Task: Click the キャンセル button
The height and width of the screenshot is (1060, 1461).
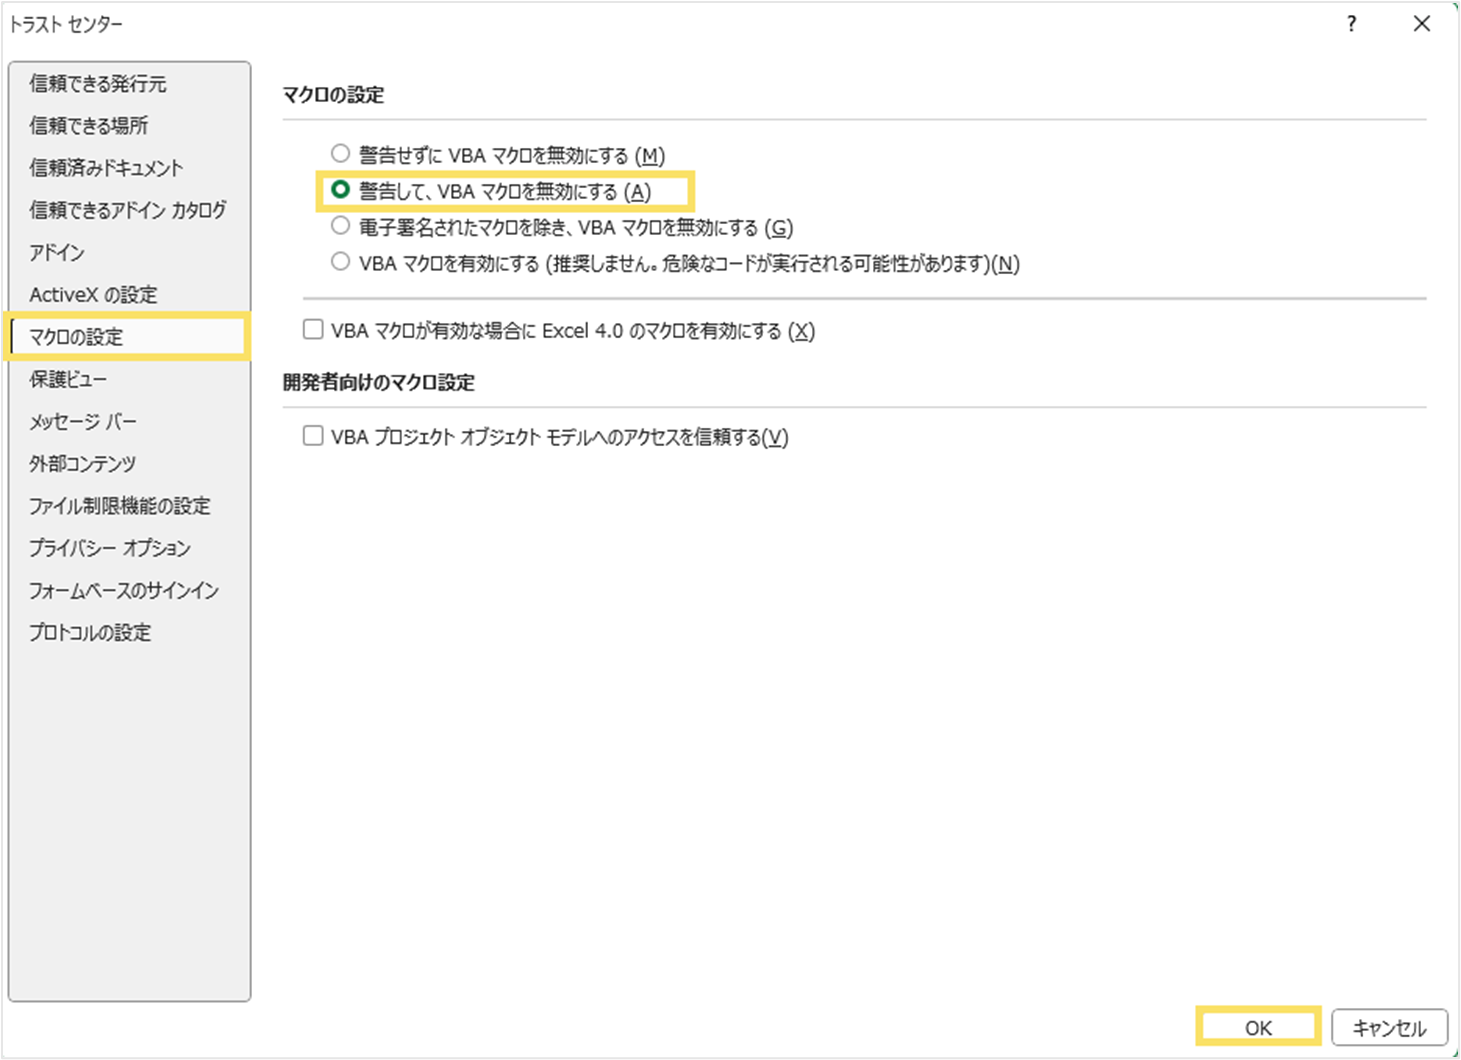Action: 1389,1028
